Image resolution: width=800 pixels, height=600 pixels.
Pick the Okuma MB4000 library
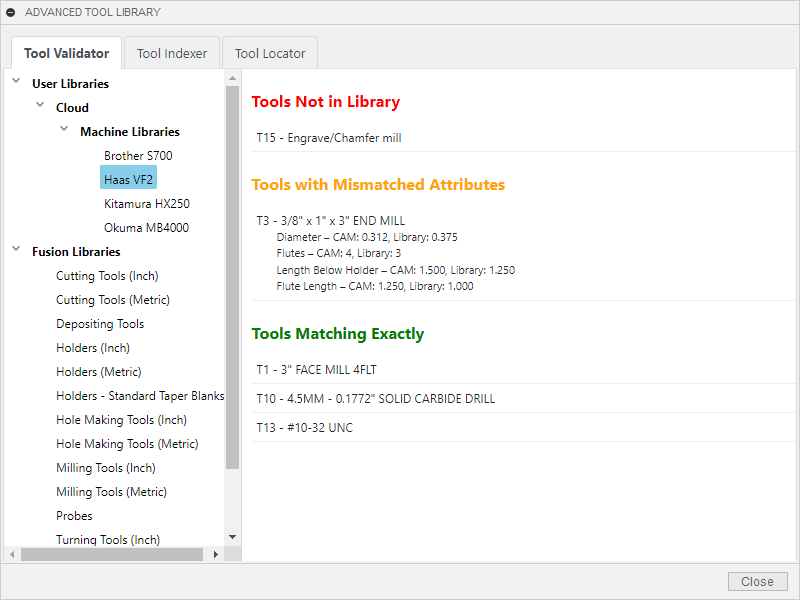[146, 228]
